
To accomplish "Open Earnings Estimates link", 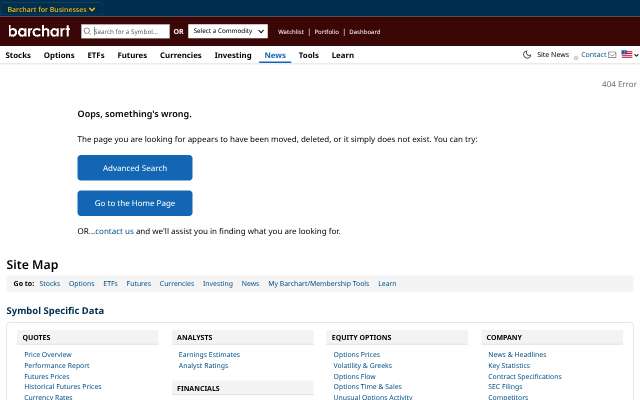I will (x=209, y=355).
